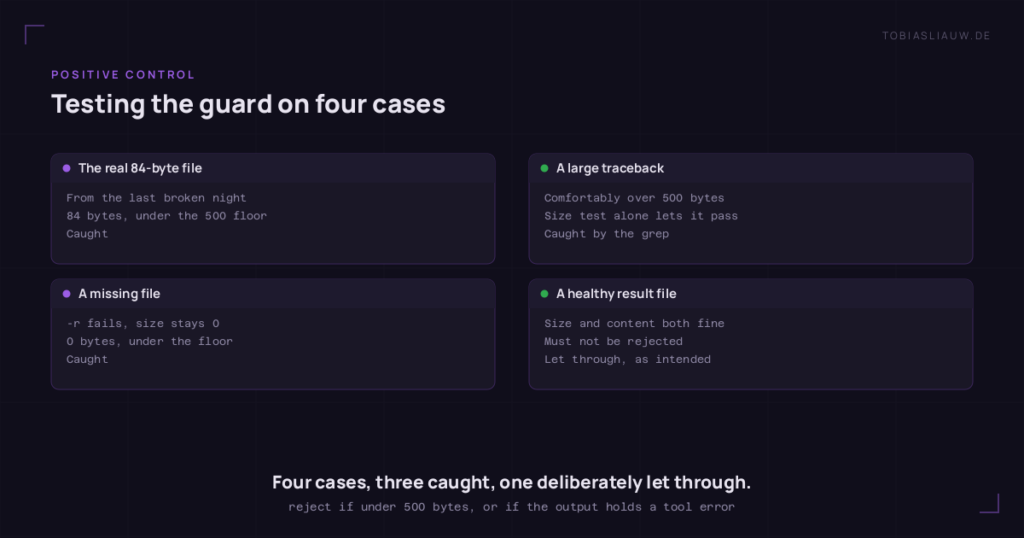Viewport: 1024px width, 538px height.
Task: Click the purple dot beside A missing file
Action: (x=67, y=294)
